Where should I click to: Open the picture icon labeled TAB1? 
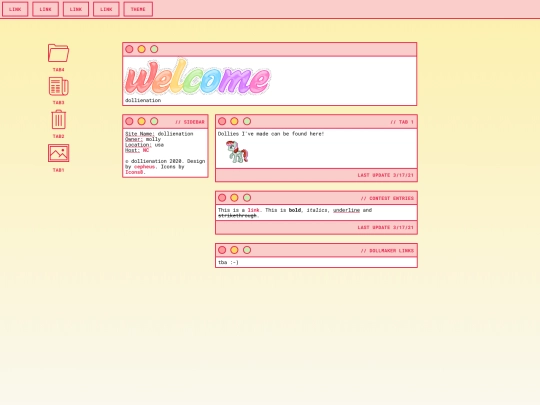point(59,153)
